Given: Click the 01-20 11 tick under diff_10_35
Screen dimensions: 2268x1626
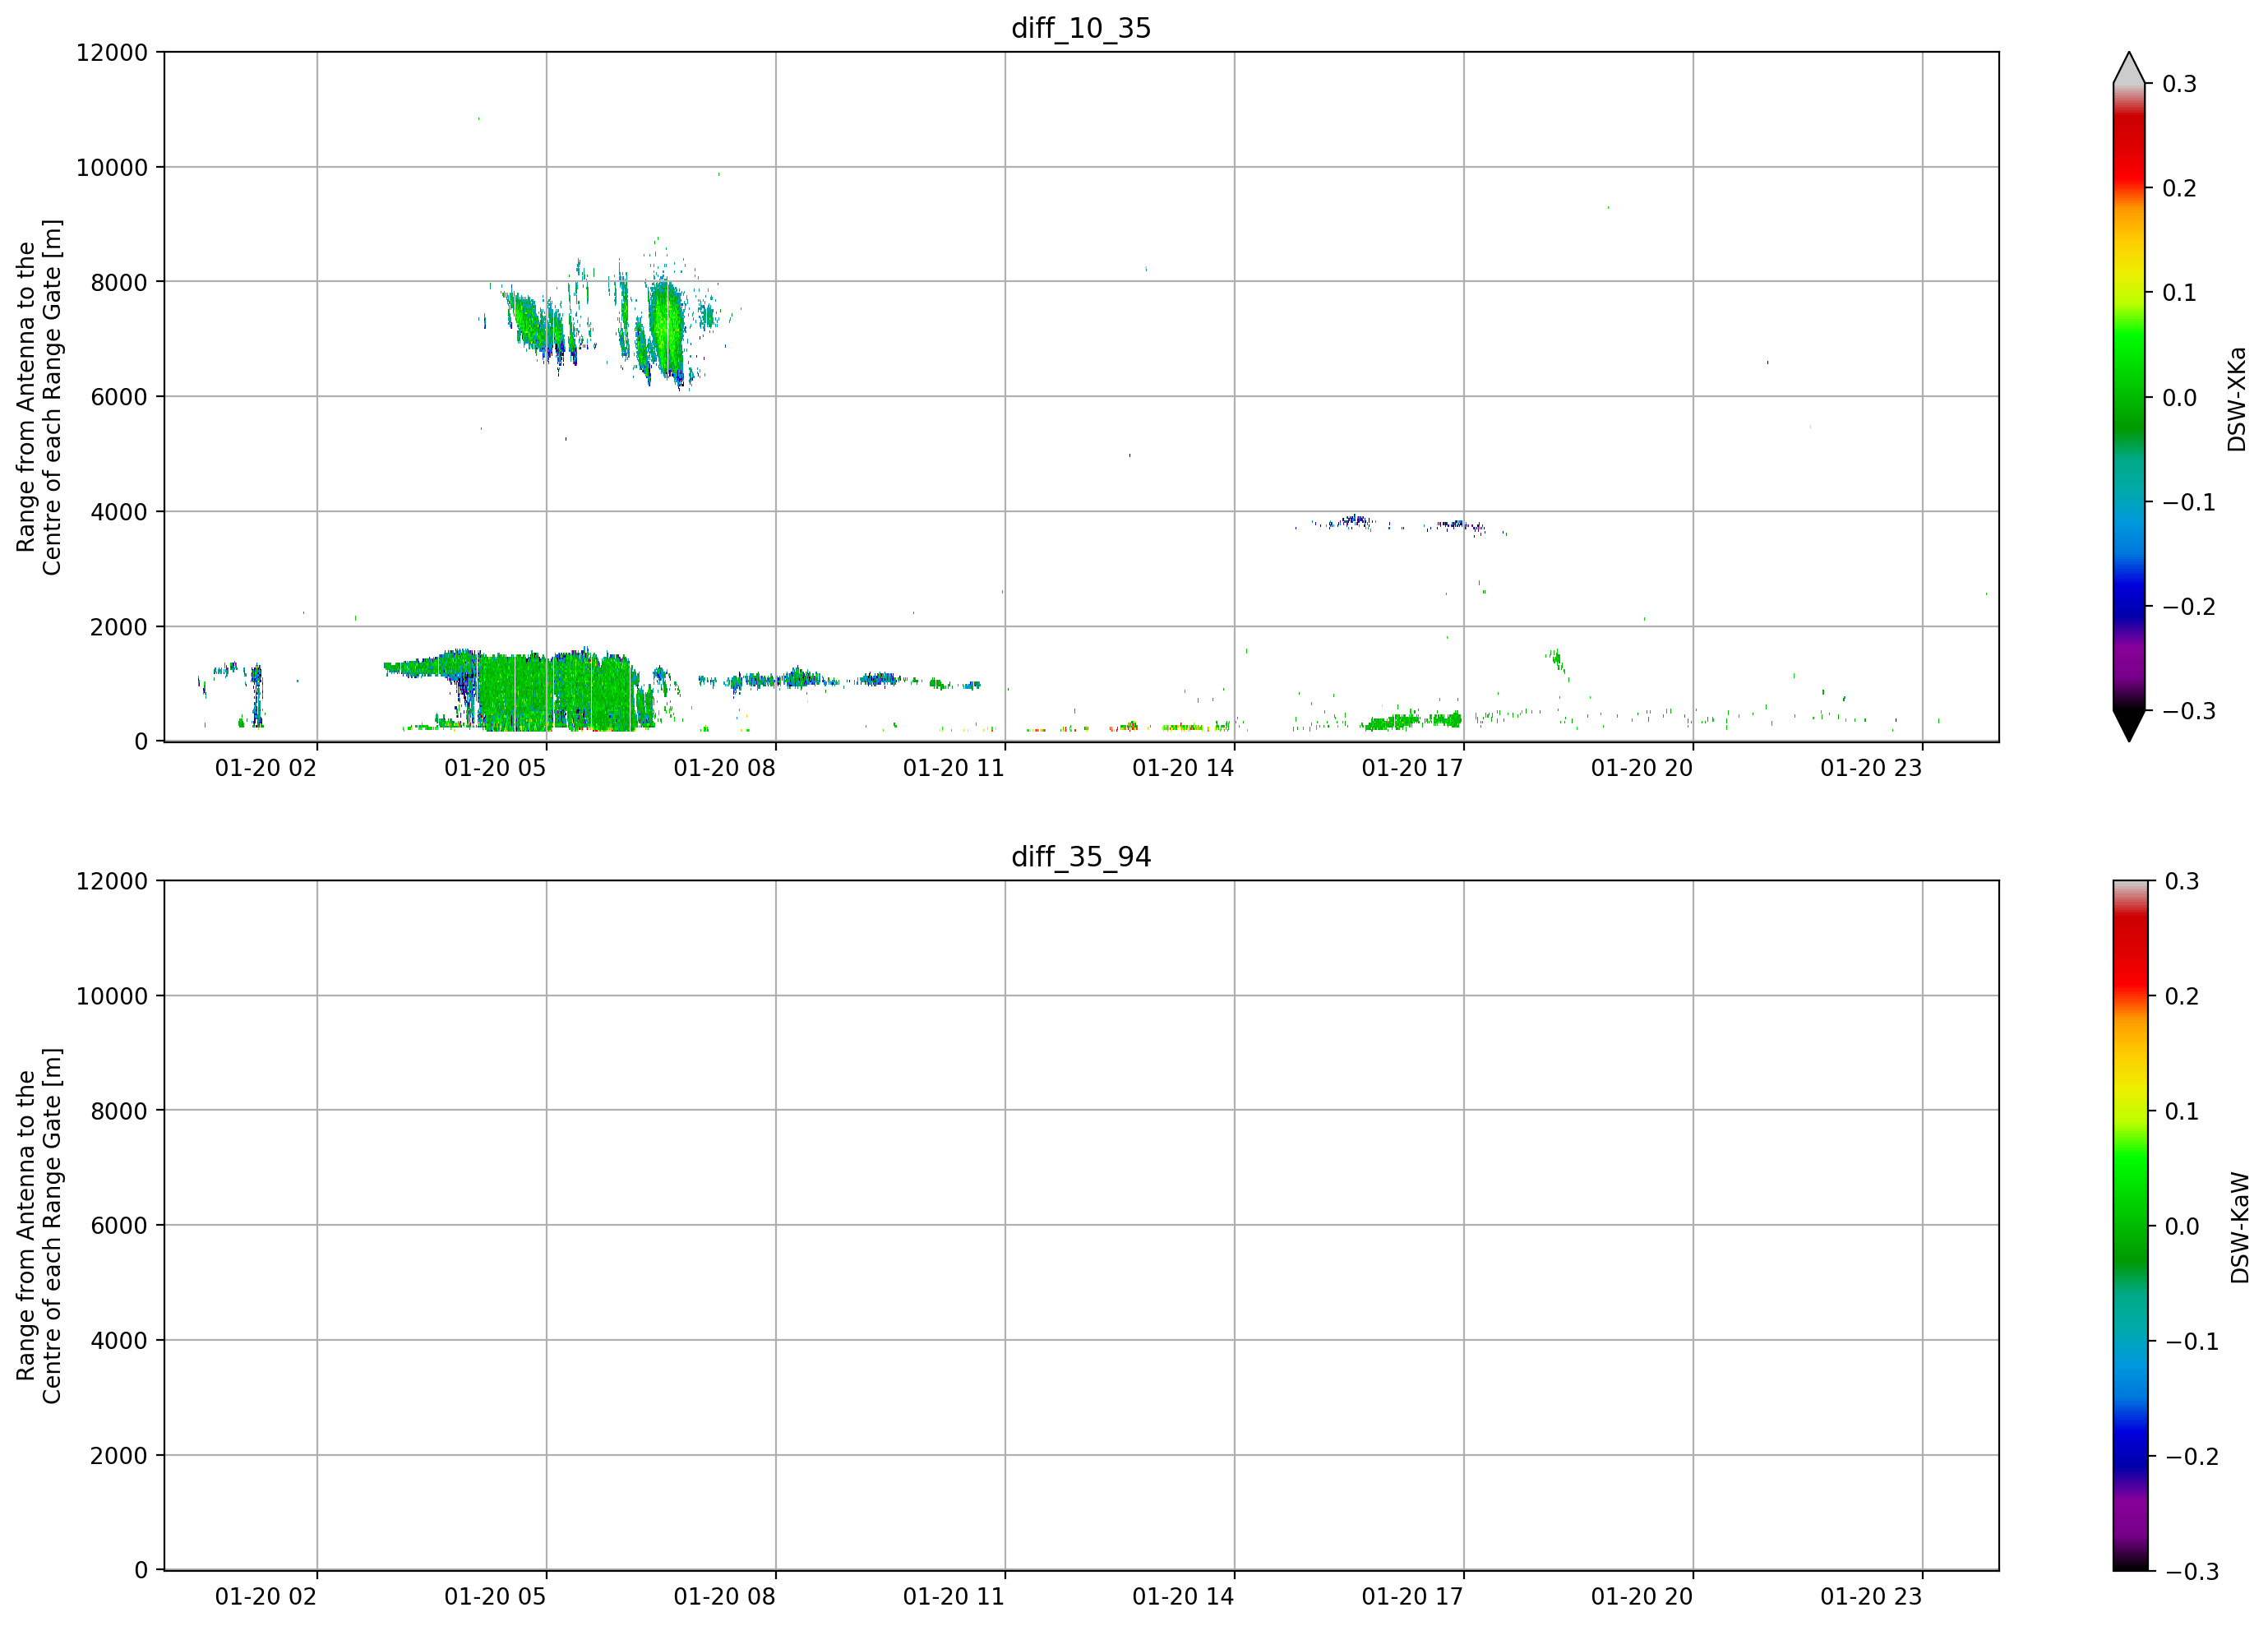Looking at the screenshot, I should tap(954, 768).
